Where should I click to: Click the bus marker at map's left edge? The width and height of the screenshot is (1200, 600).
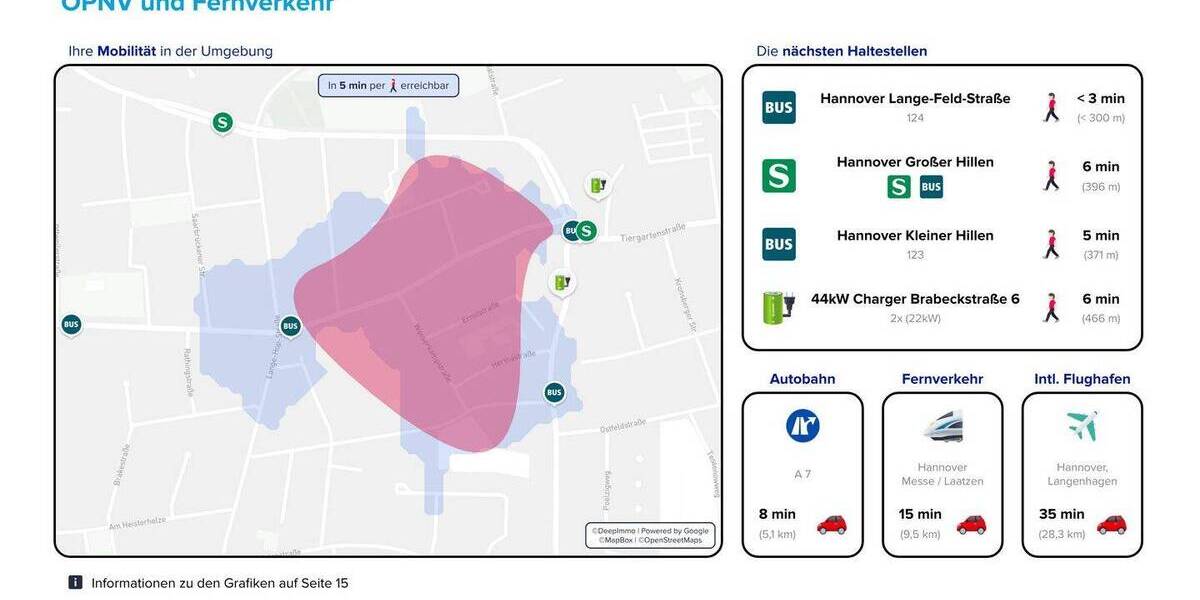pos(71,324)
